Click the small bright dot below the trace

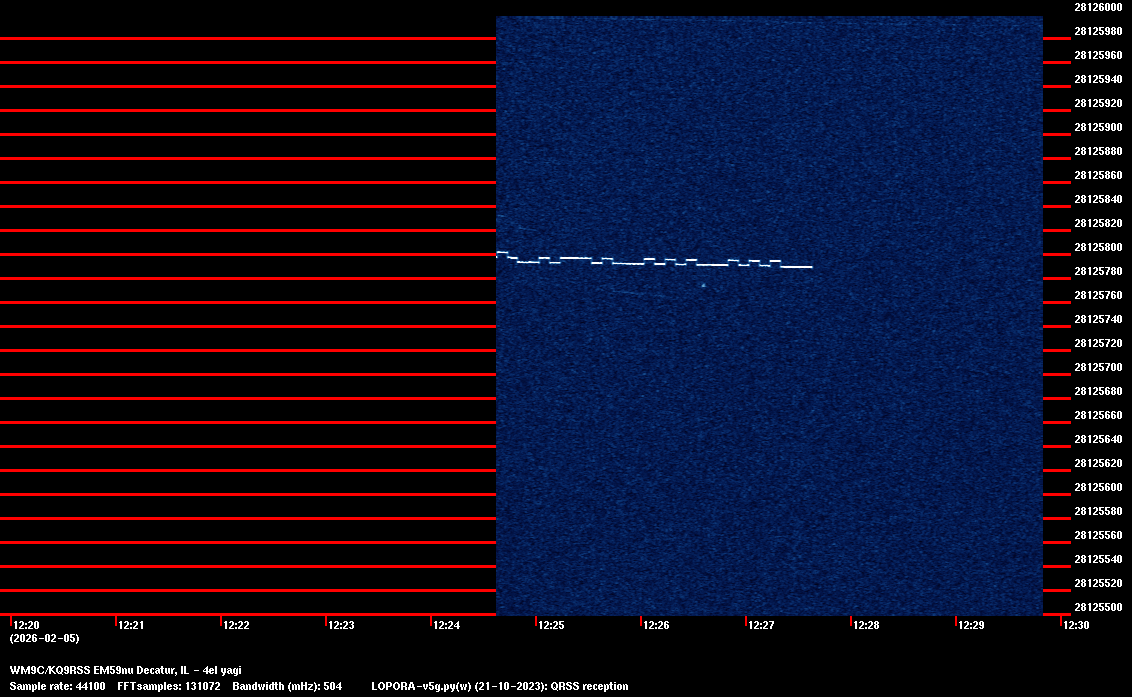[x=703, y=285]
